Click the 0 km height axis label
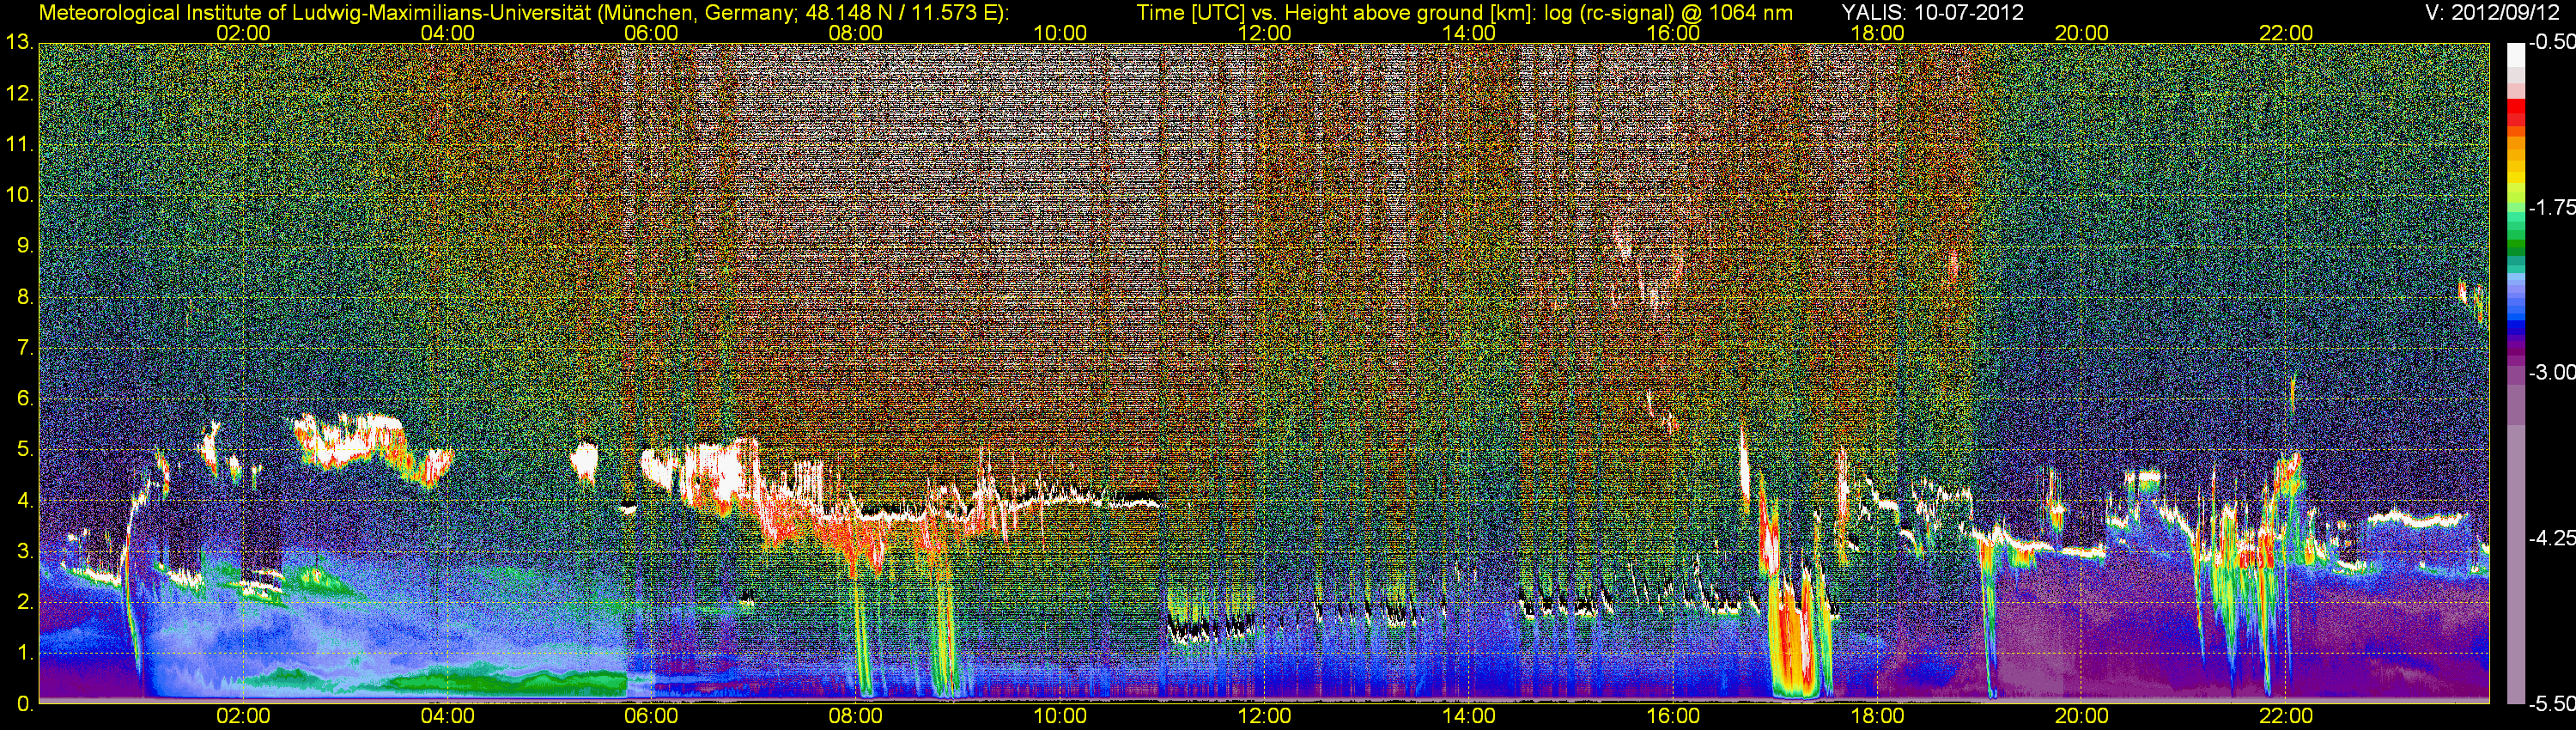The height and width of the screenshot is (730, 2576). tap(24, 703)
